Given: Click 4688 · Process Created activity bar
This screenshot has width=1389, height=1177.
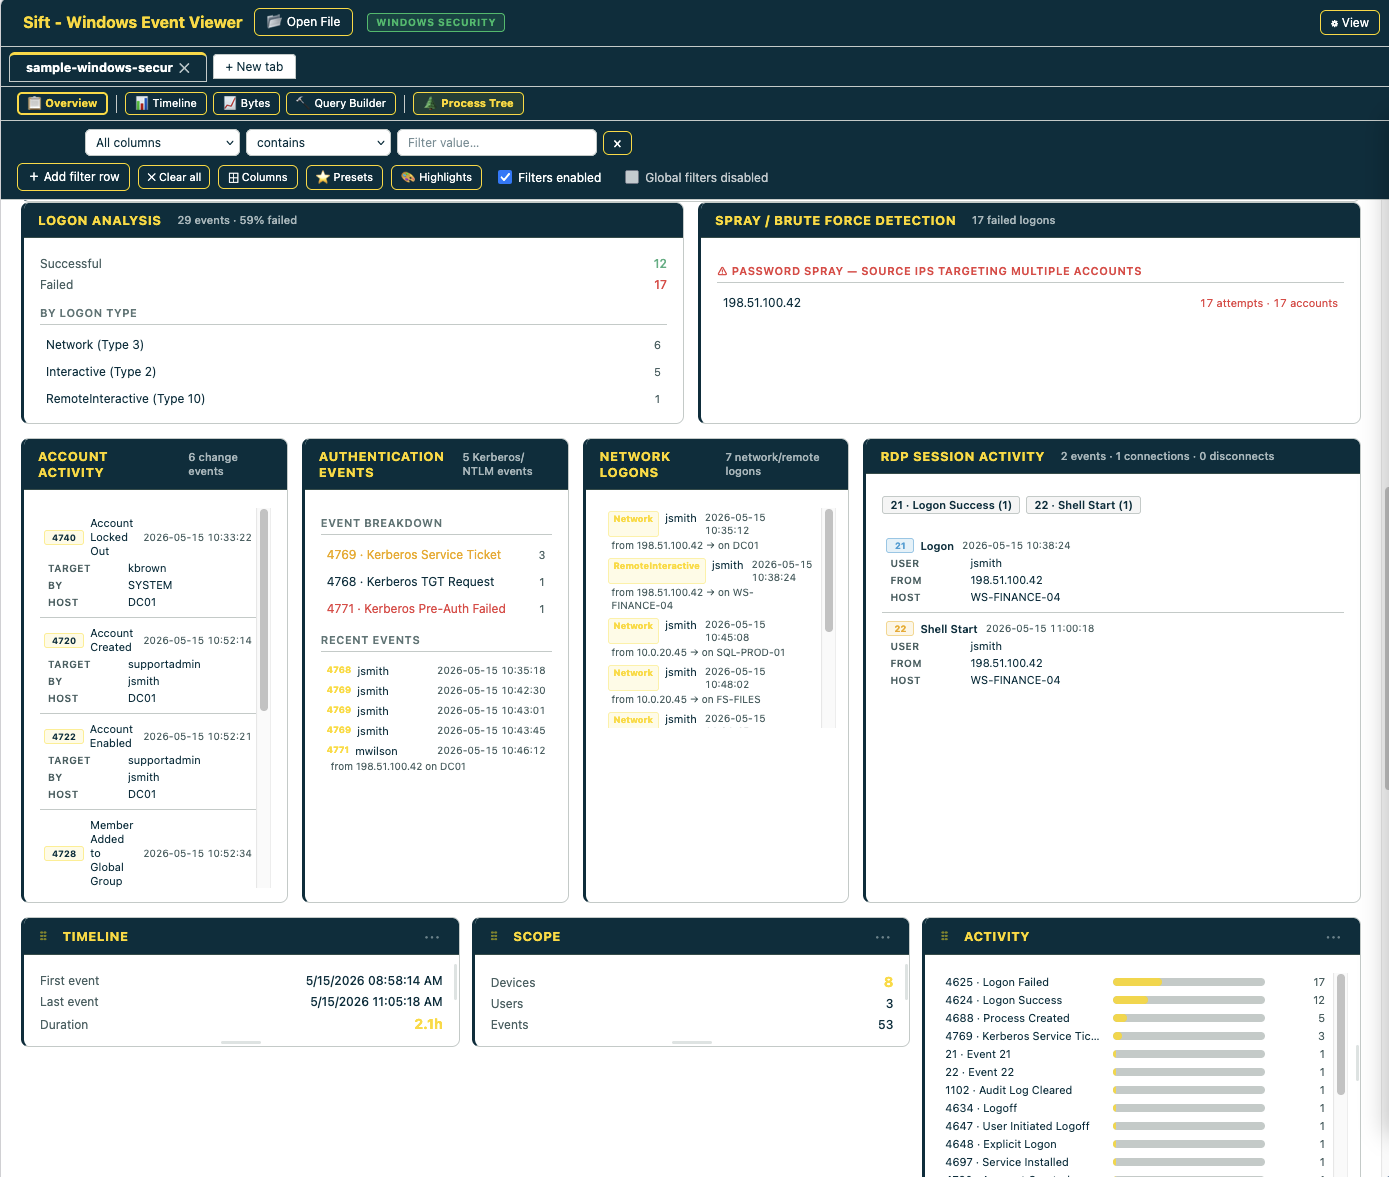Looking at the screenshot, I should pos(1189,1018).
